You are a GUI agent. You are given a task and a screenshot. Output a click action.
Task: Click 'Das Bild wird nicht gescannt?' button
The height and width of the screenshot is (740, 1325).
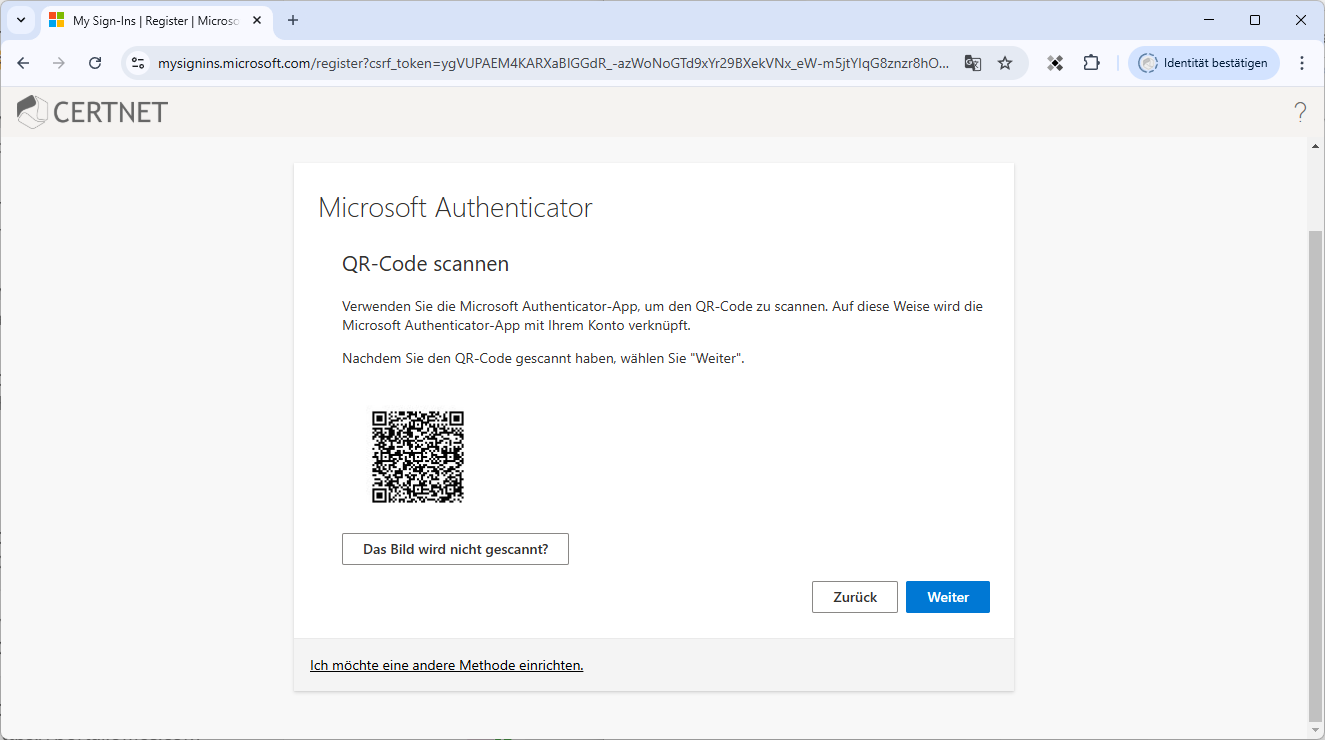(455, 549)
